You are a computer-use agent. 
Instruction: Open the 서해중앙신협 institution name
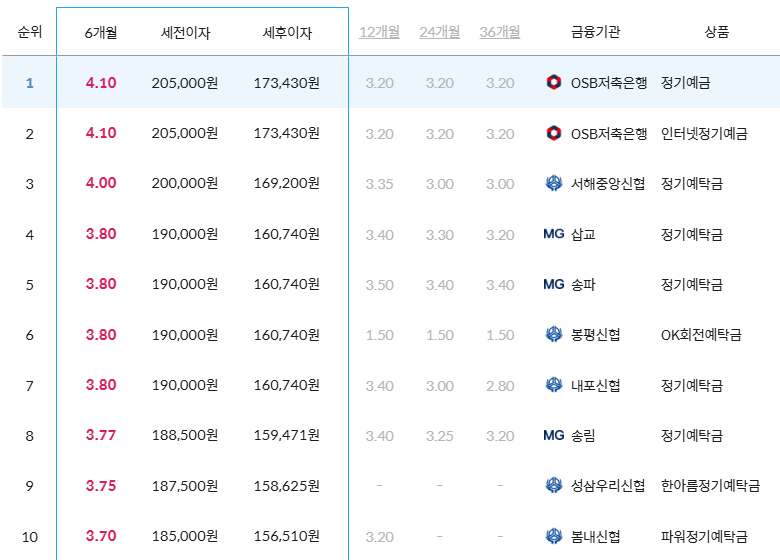(x=608, y=184)
